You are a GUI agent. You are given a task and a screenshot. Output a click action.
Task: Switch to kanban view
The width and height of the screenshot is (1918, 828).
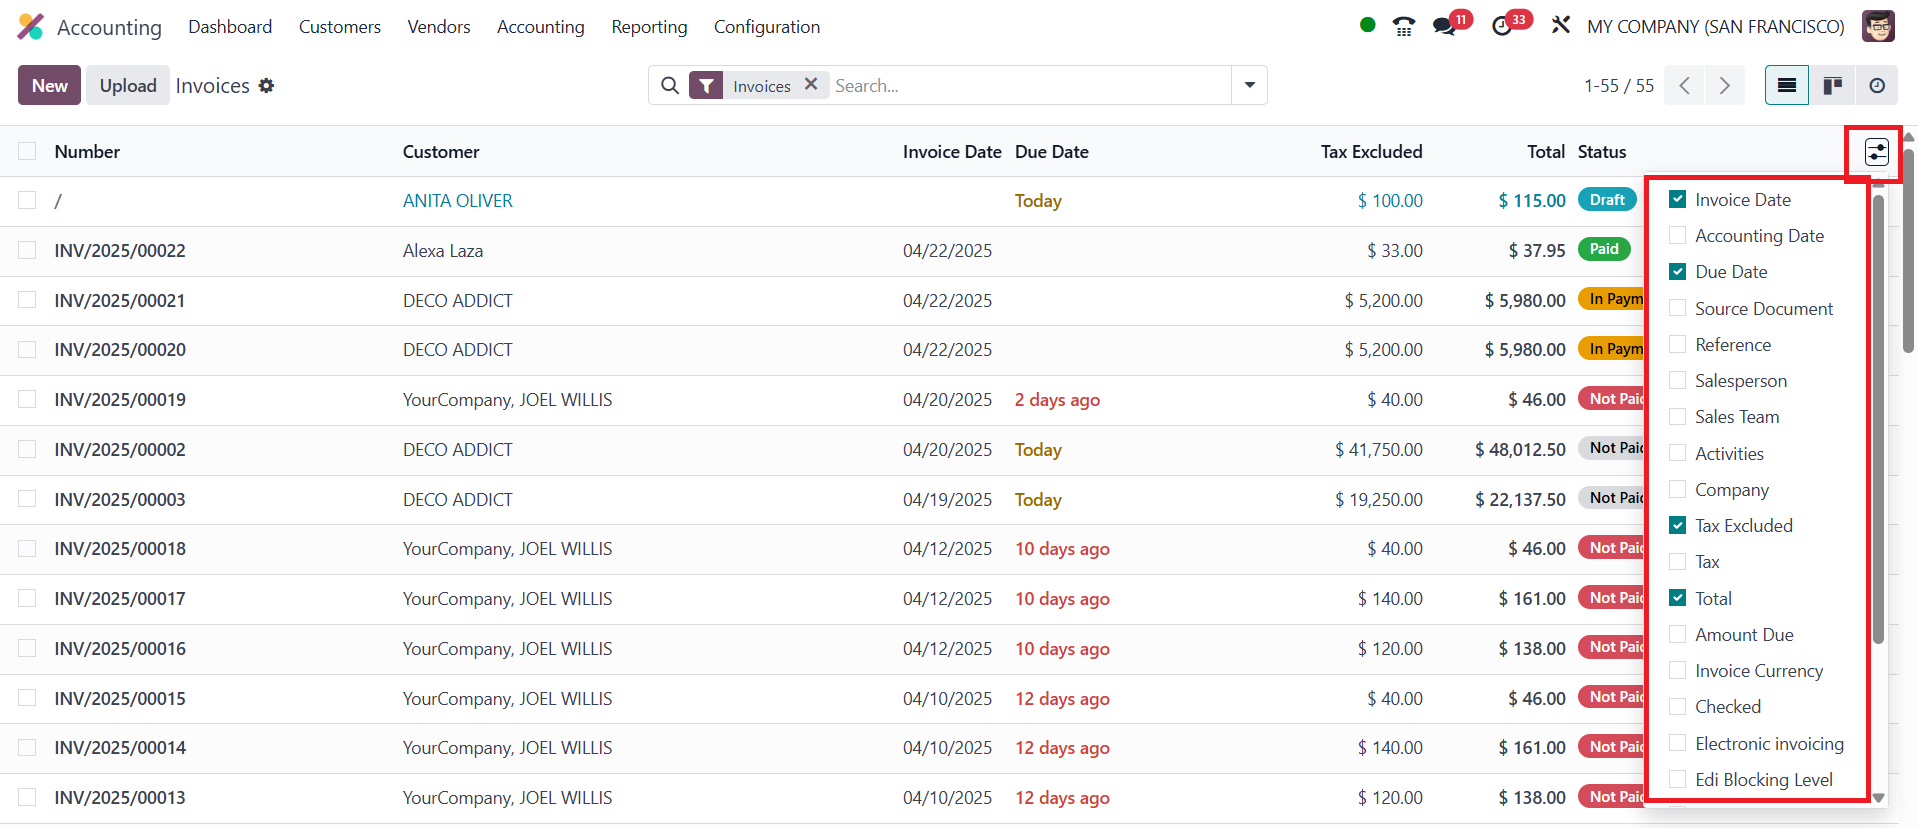pos(1832,86)
